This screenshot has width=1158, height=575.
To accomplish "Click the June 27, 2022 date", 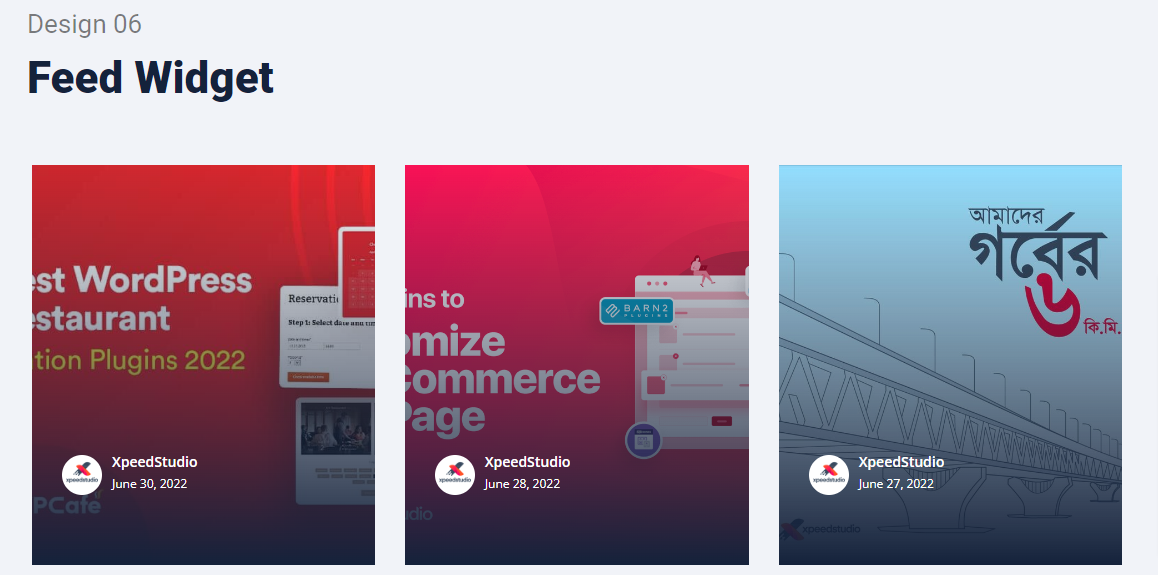I will tap(896, 484).
